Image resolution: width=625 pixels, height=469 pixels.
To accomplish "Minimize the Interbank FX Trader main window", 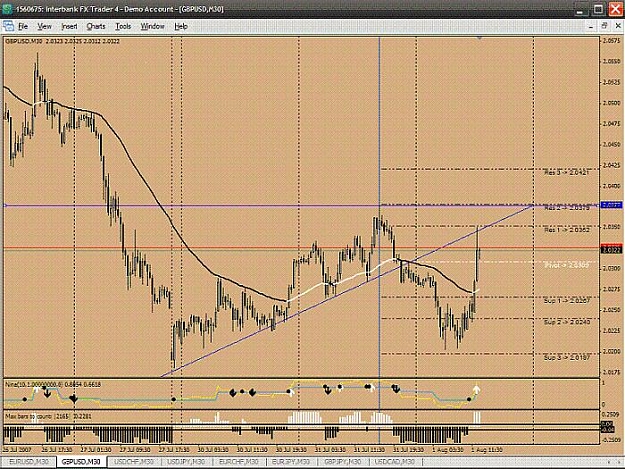I will [x=580, y=10].
